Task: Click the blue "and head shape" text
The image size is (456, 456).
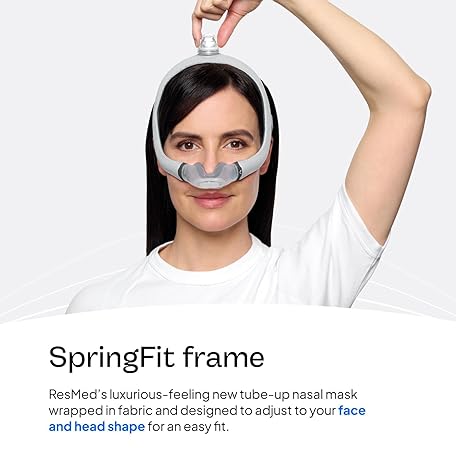Action: click(97, 426)
